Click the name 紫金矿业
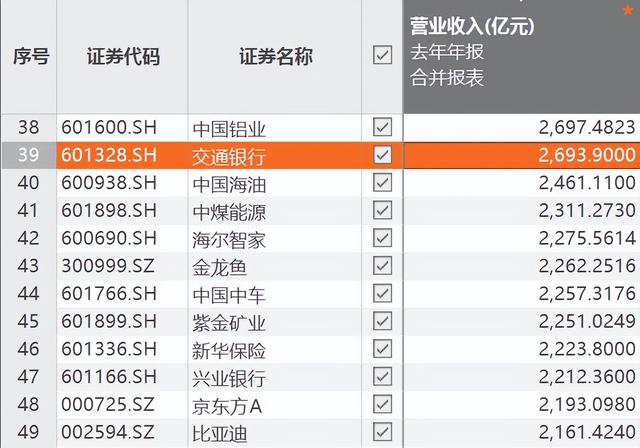 [229, 324]
